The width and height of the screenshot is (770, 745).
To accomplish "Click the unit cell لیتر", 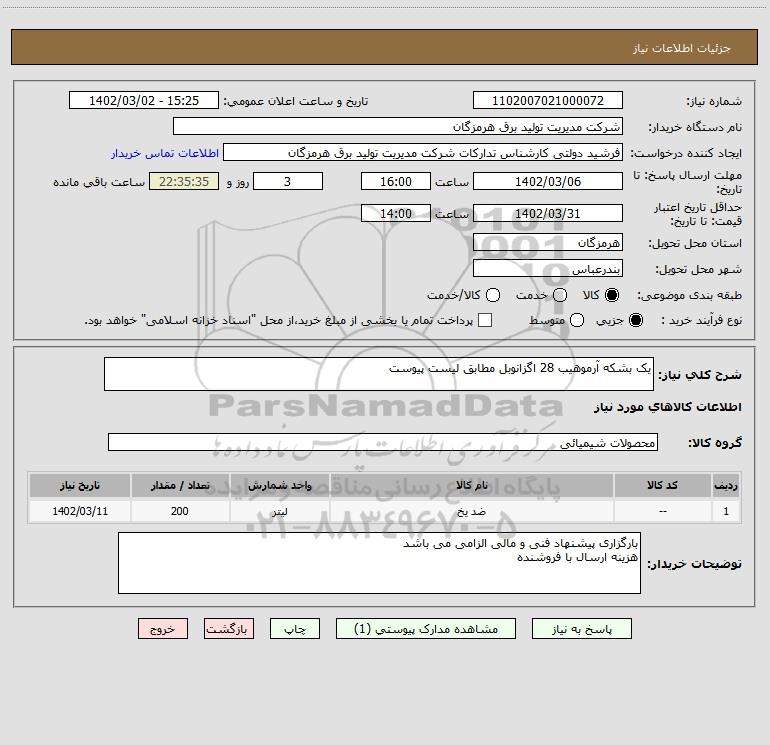I will (279, 511).
